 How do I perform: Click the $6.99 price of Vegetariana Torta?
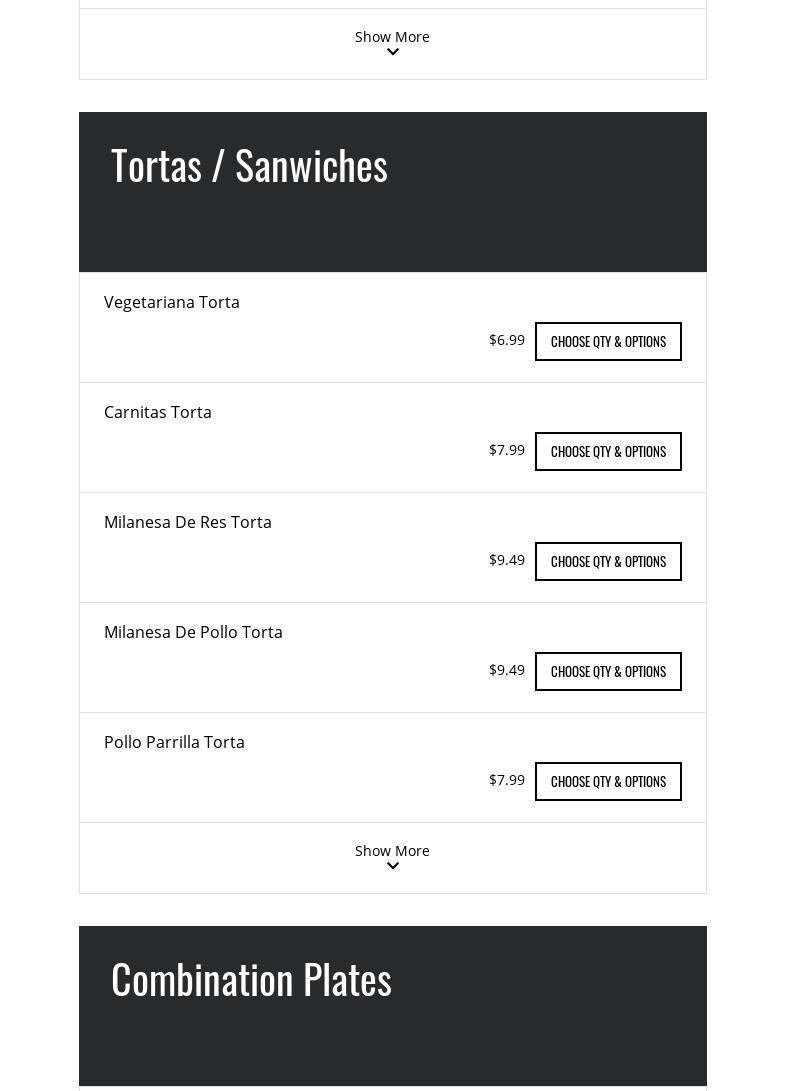point(507,340)
